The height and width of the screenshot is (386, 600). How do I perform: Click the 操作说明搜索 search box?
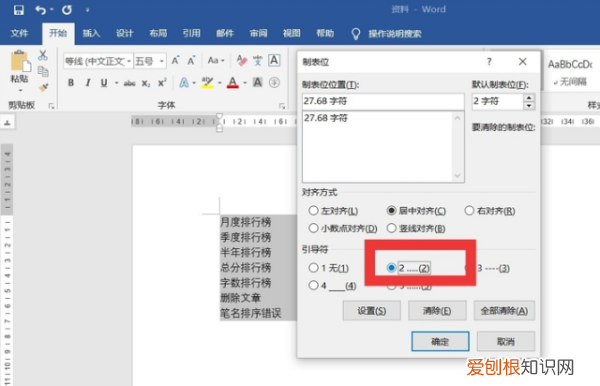click(x=395, y=34)
